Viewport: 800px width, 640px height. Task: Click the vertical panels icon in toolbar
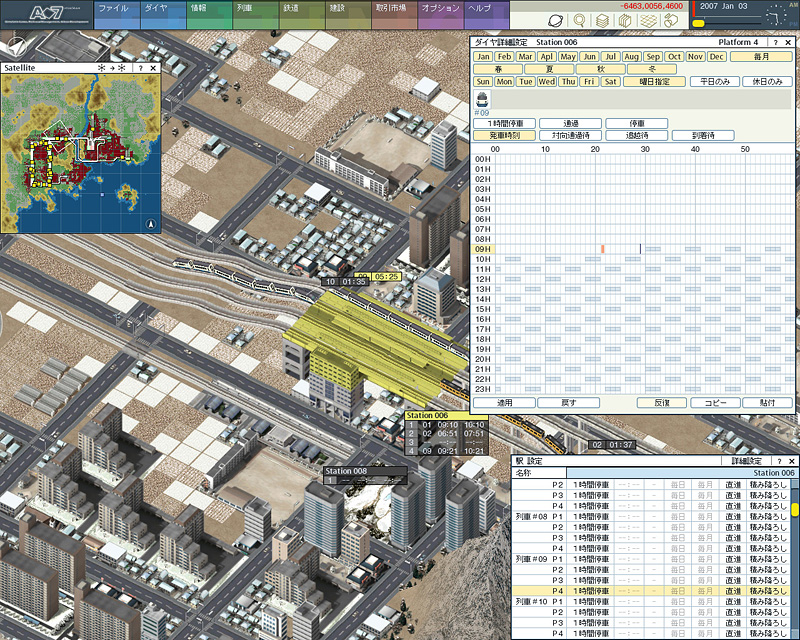coord(625,20)
